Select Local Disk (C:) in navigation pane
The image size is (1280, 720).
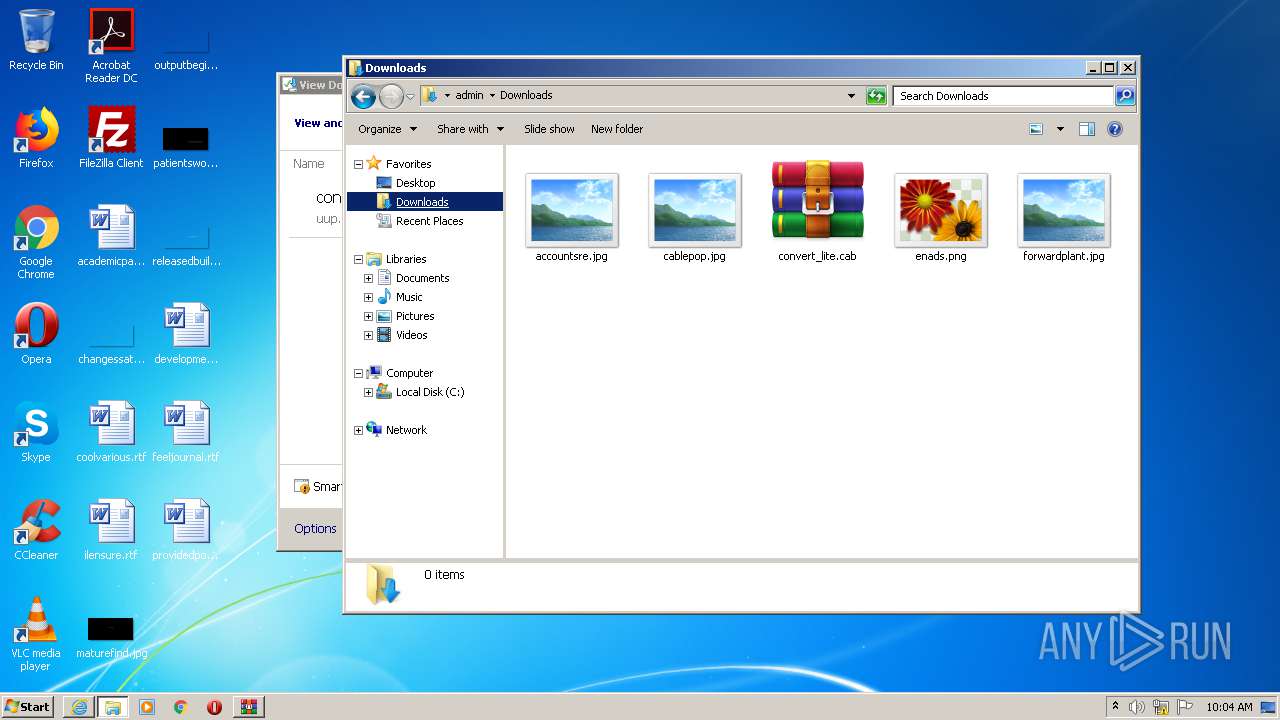(429, 392)
